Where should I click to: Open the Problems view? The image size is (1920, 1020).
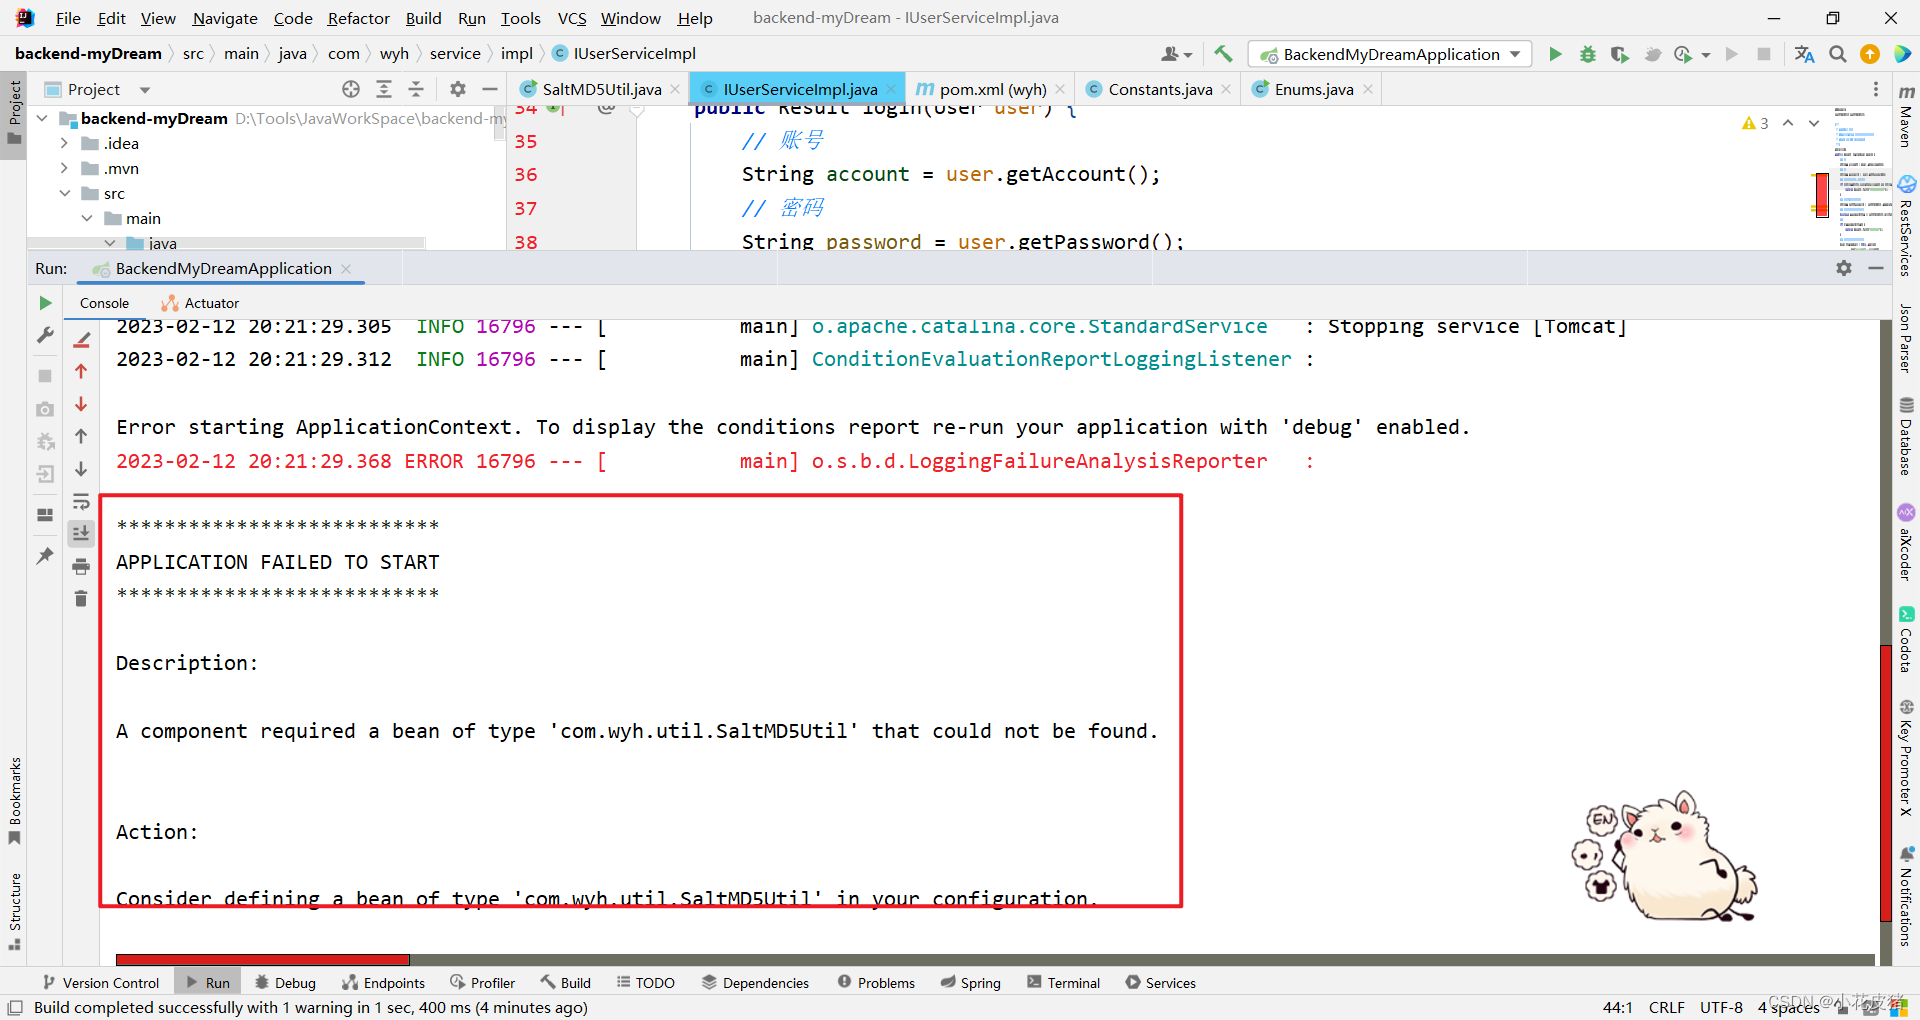(x=876, y=982)
